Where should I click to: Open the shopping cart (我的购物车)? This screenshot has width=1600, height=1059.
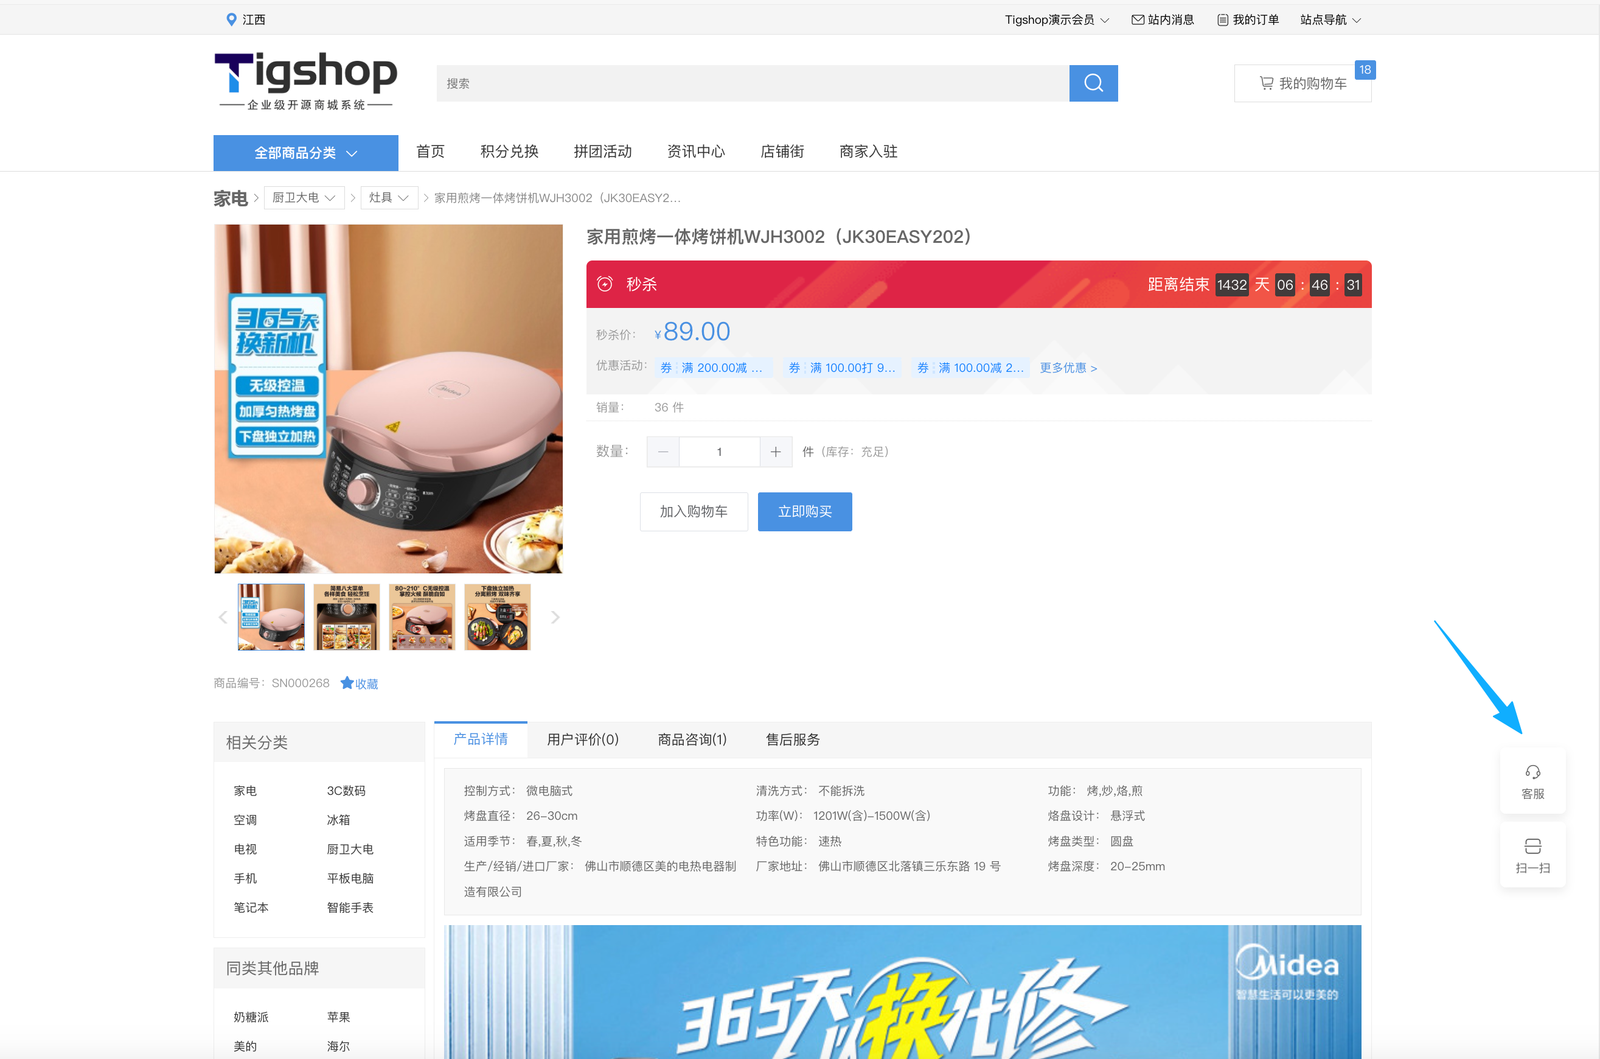[1302, 83]
